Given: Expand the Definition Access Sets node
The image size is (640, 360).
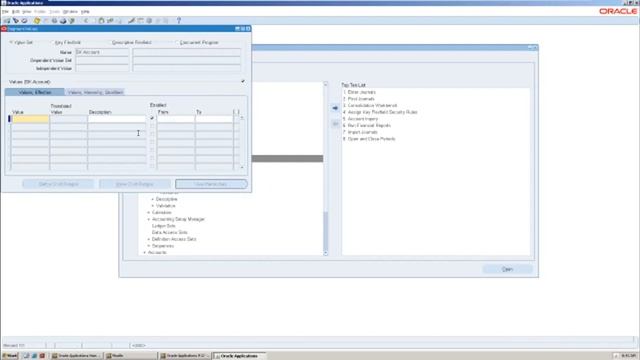Looking at the screenshot, I should pyautogui.click(x=149, y=239).
